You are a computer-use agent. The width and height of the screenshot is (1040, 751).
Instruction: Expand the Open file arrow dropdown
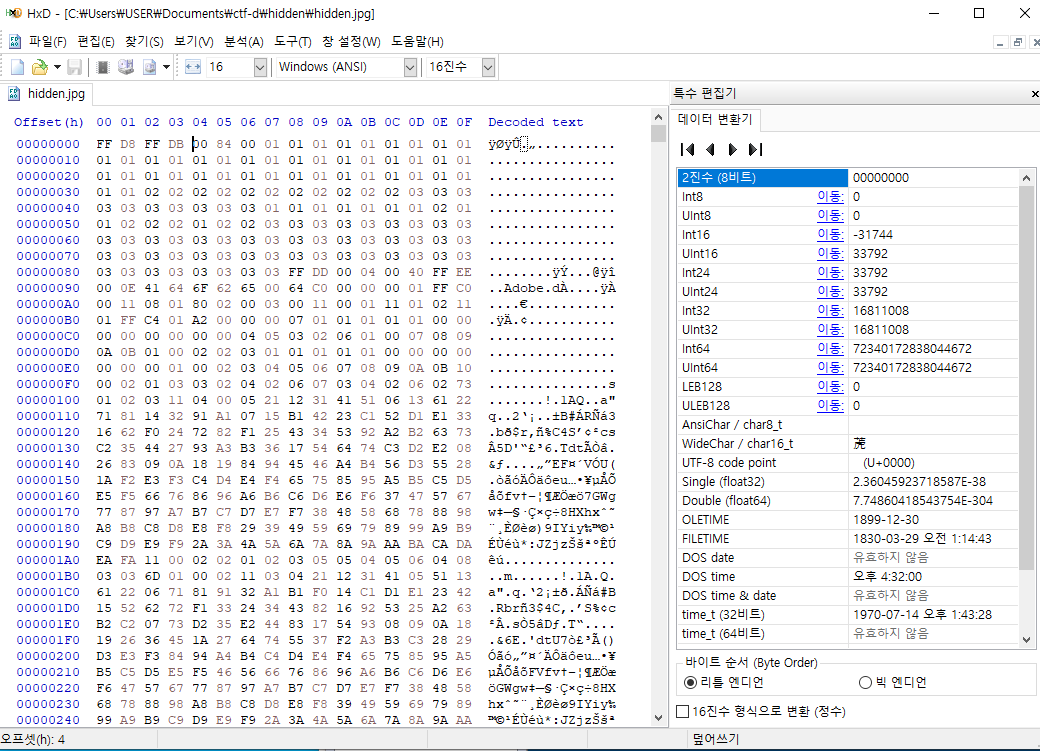tap(57, 67)
